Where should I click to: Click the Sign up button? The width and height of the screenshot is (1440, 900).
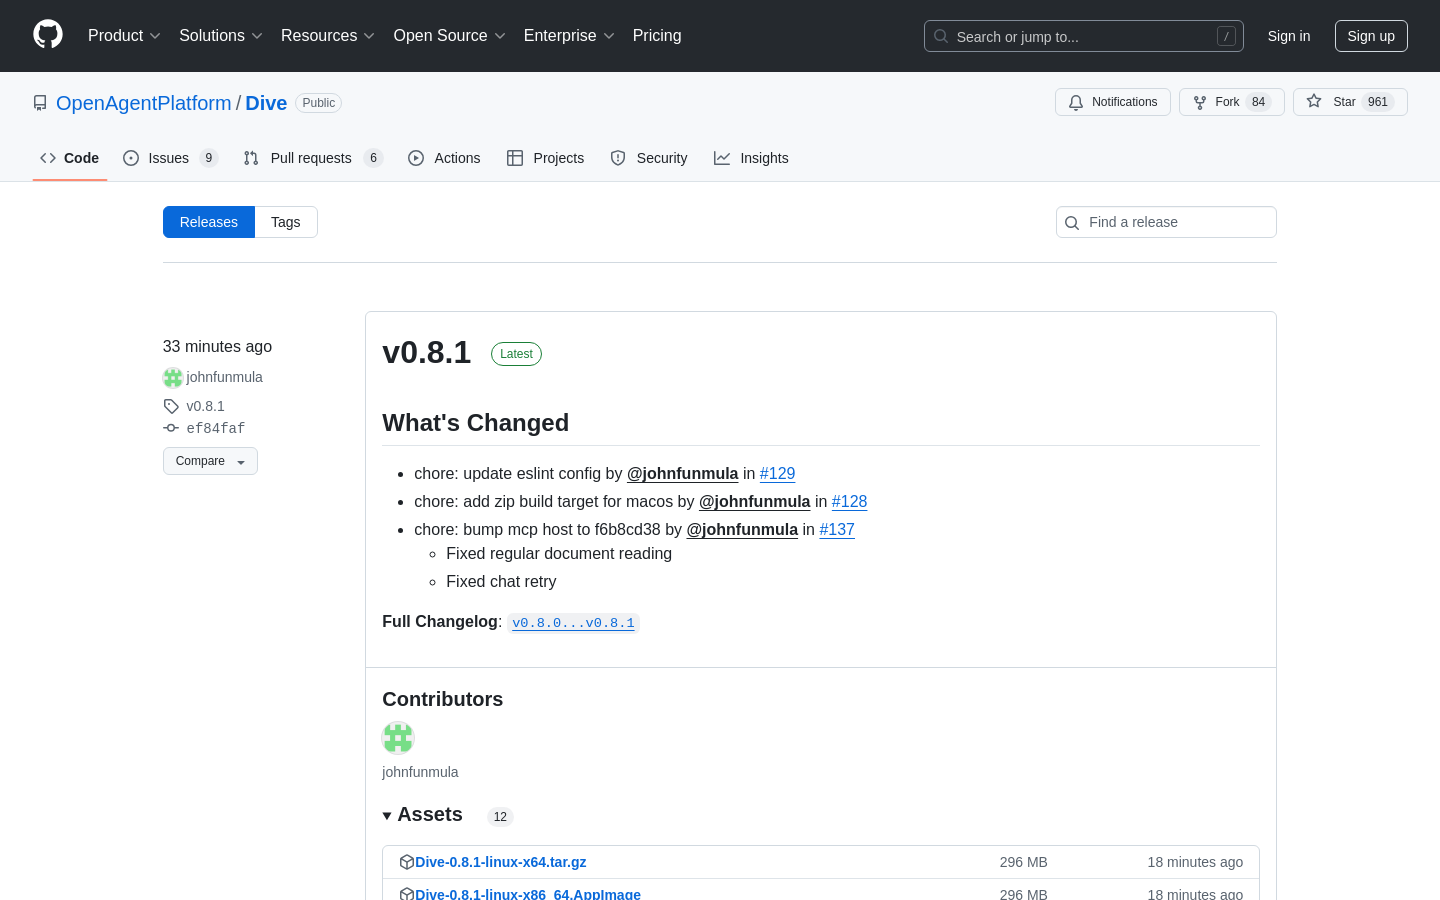(1371, 36)
